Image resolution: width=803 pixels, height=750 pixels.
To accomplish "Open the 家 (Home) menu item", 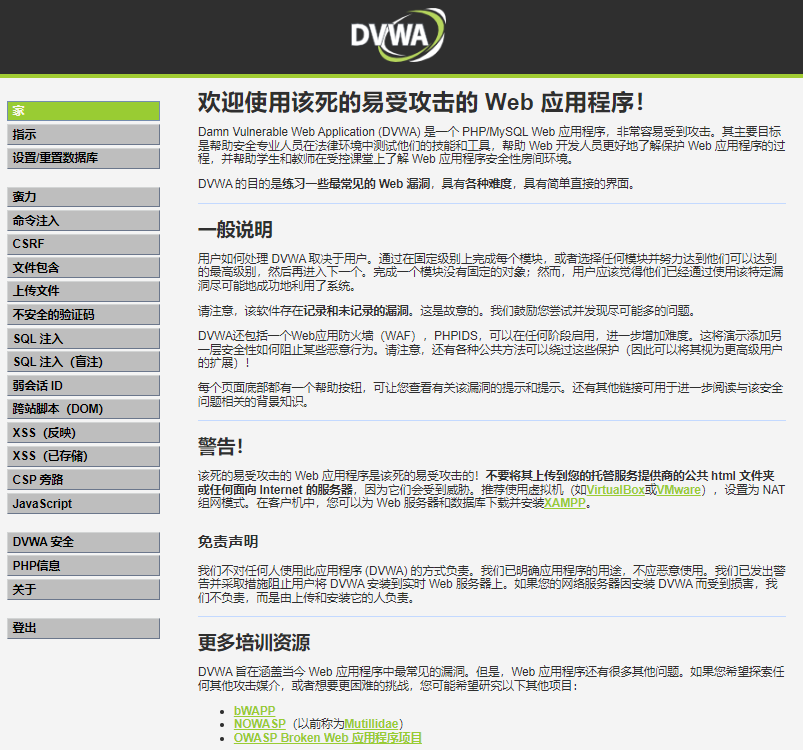I will click(83, 111).
